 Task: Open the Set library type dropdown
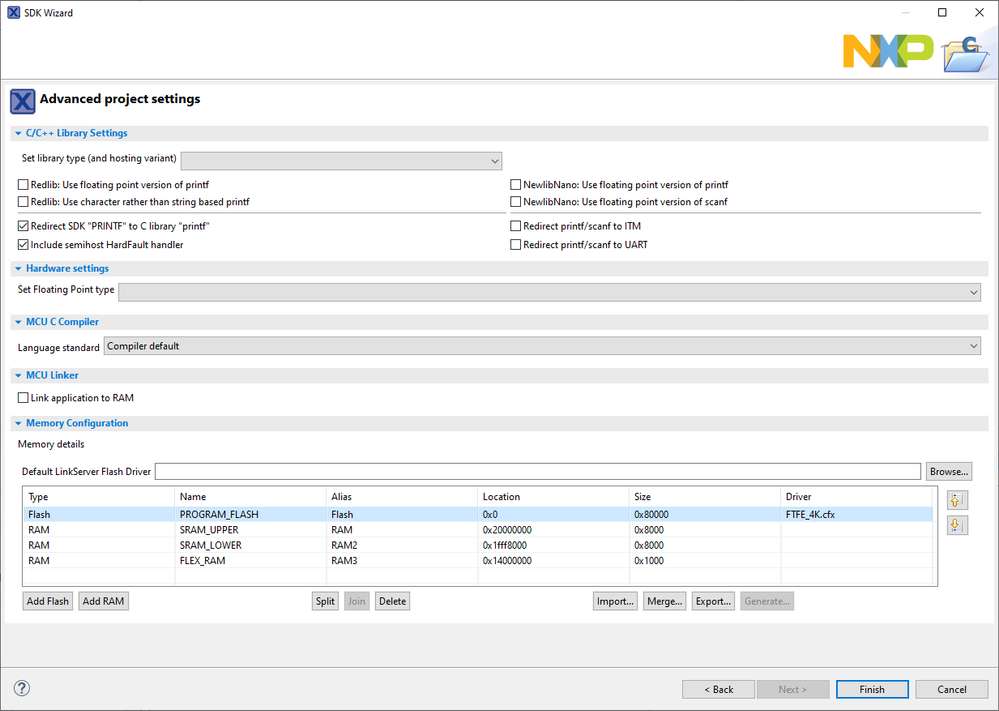click(x=341, y=160)
